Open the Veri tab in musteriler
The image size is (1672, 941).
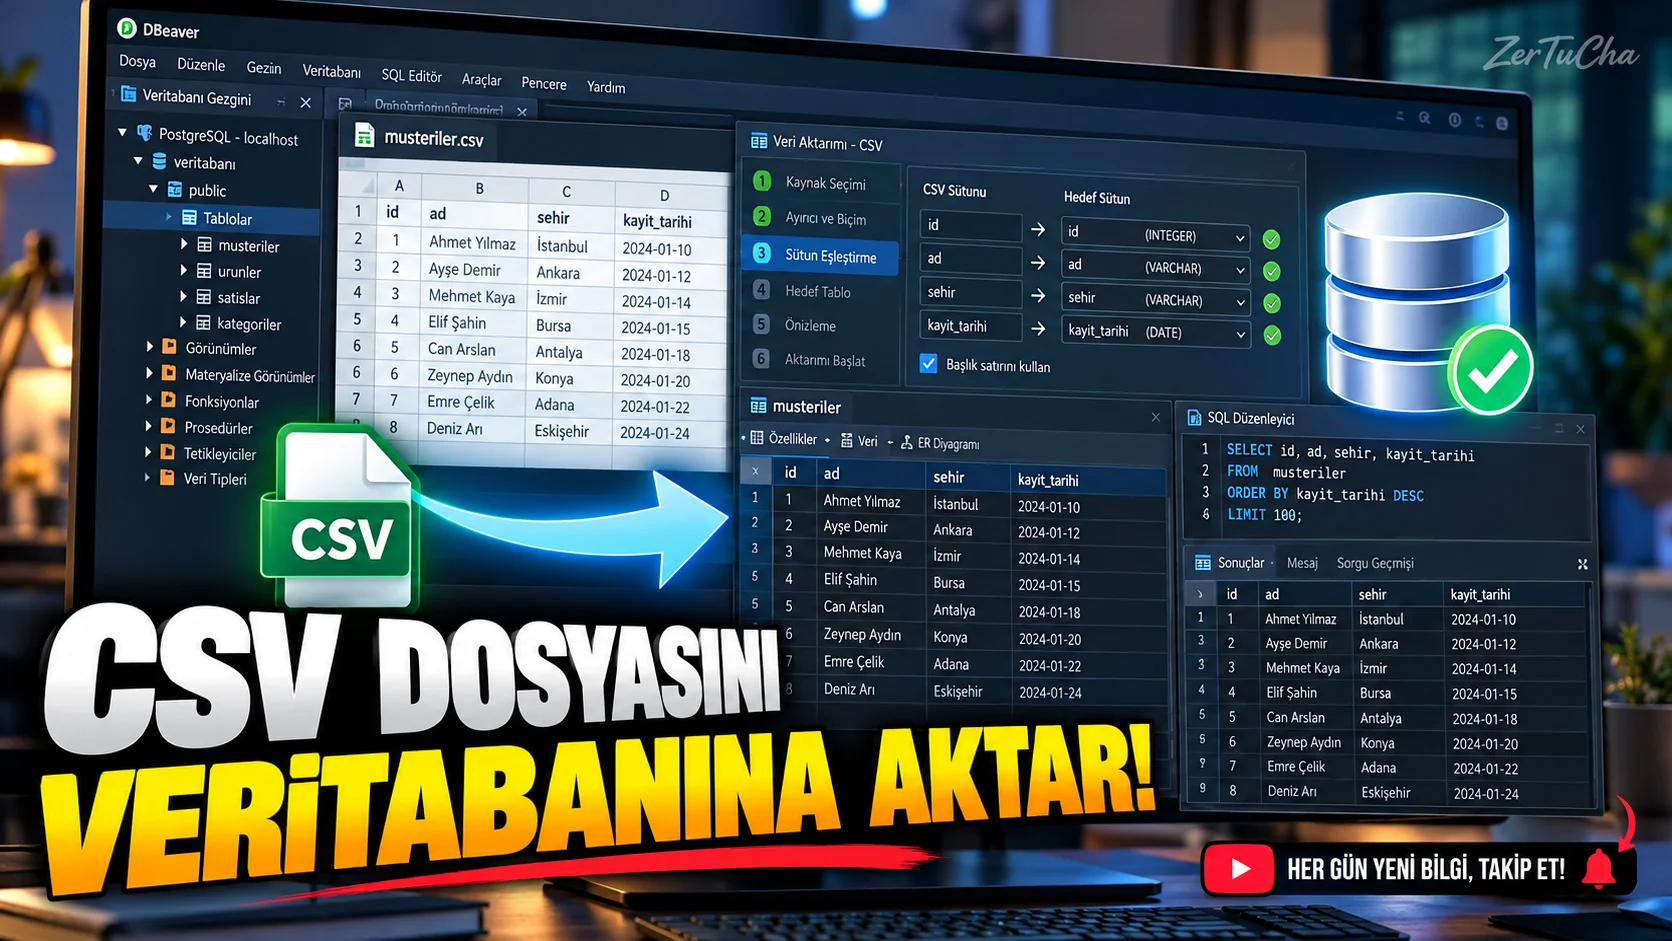(859, 441)
